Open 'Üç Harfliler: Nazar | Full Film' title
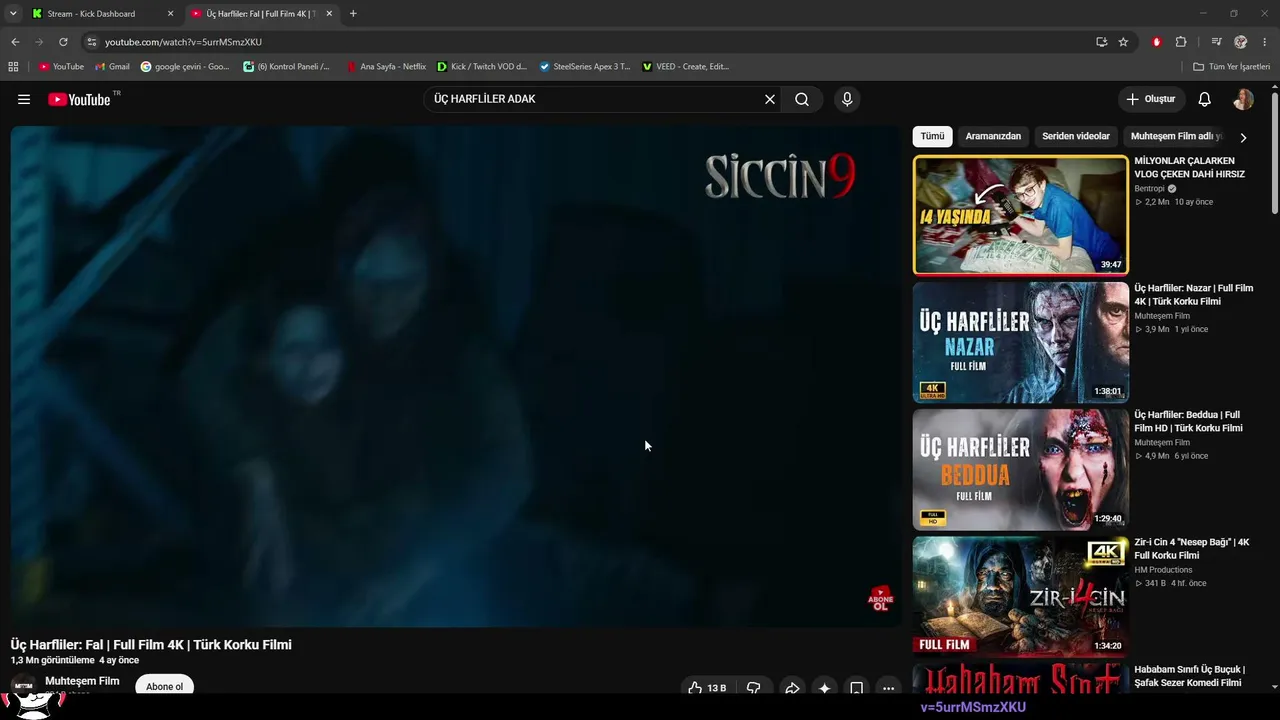The height and width of the screenshot is (720, 1280). [x=1194, y=295]
